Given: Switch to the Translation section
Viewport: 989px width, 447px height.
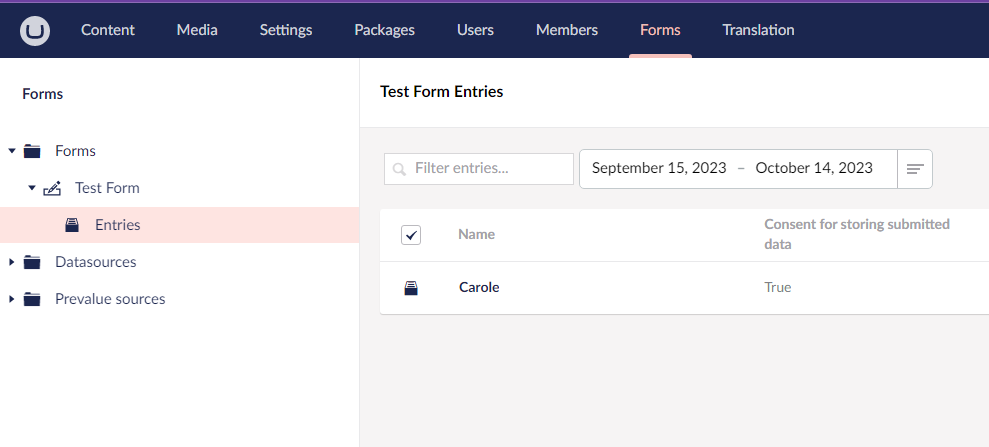Looking at the screenshot, I should click(758, 30).
